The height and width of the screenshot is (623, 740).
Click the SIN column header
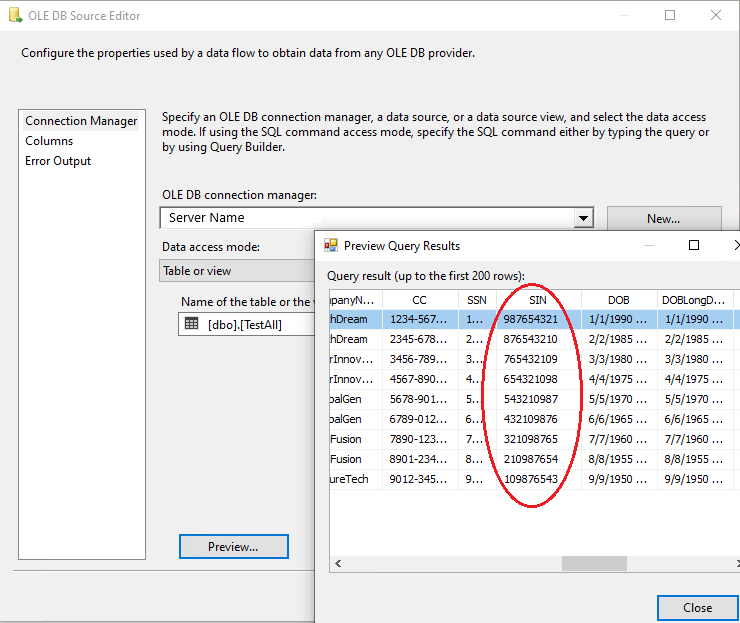538,299
